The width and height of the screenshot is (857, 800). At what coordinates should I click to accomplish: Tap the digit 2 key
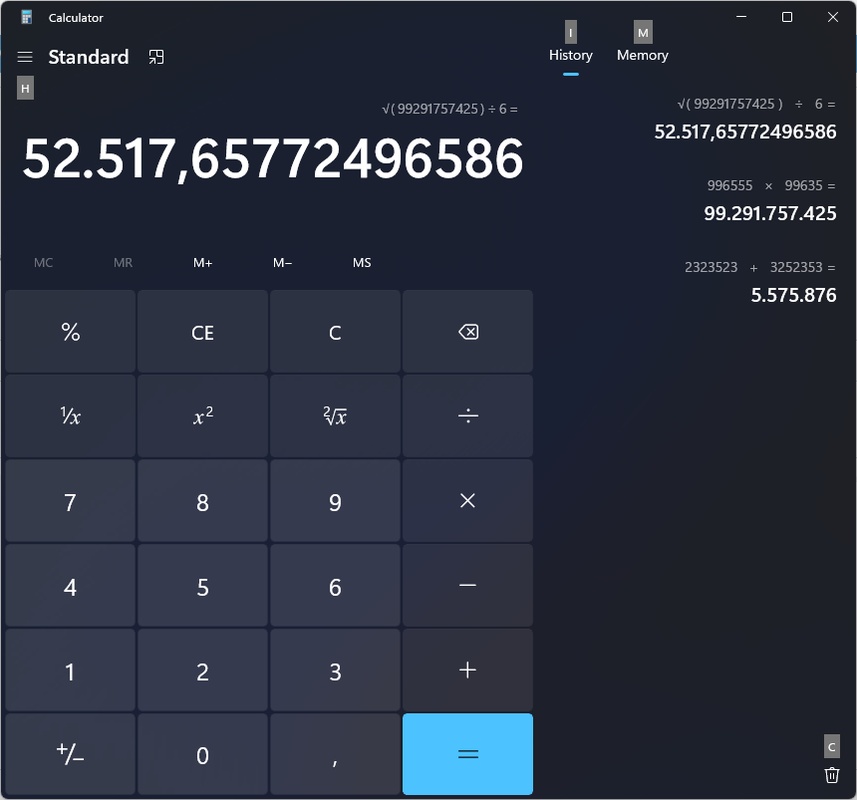[x=203, y=670]
